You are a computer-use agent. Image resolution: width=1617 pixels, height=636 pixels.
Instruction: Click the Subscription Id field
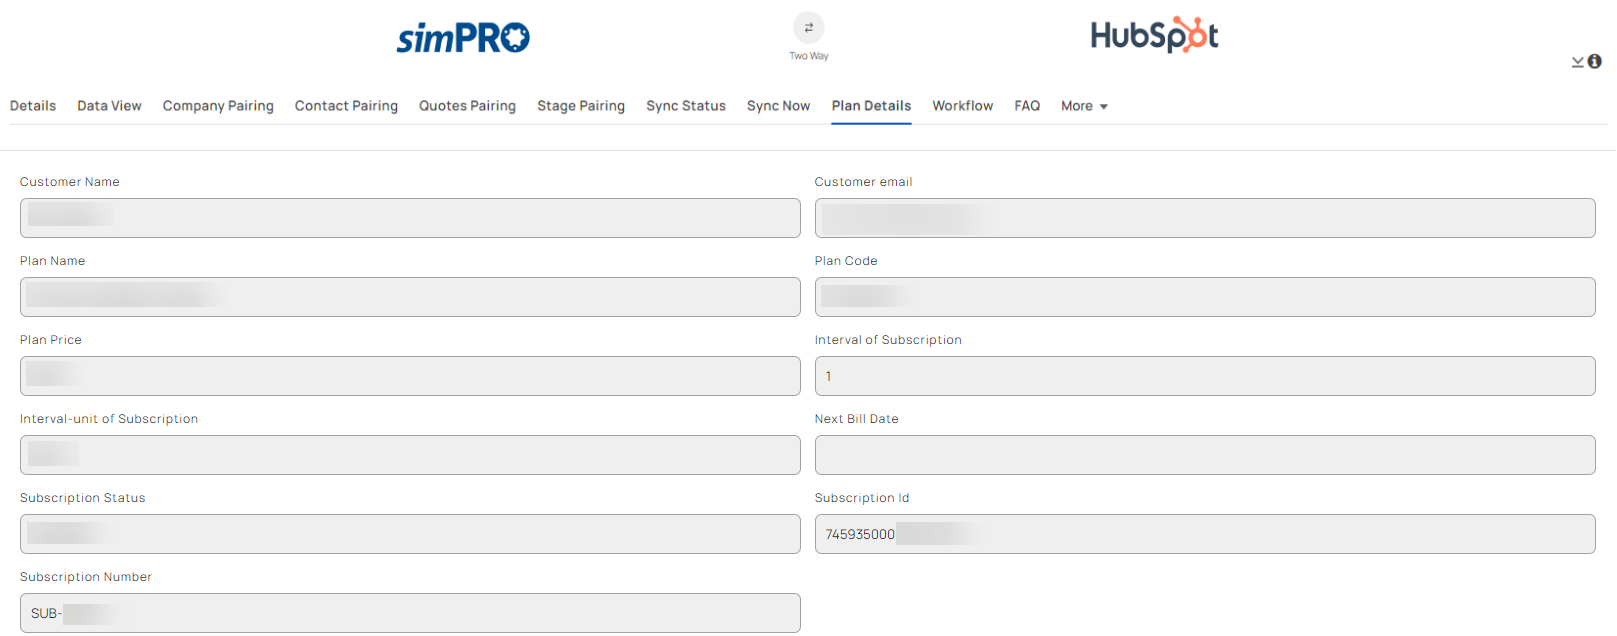click(x=1205, y=534)
